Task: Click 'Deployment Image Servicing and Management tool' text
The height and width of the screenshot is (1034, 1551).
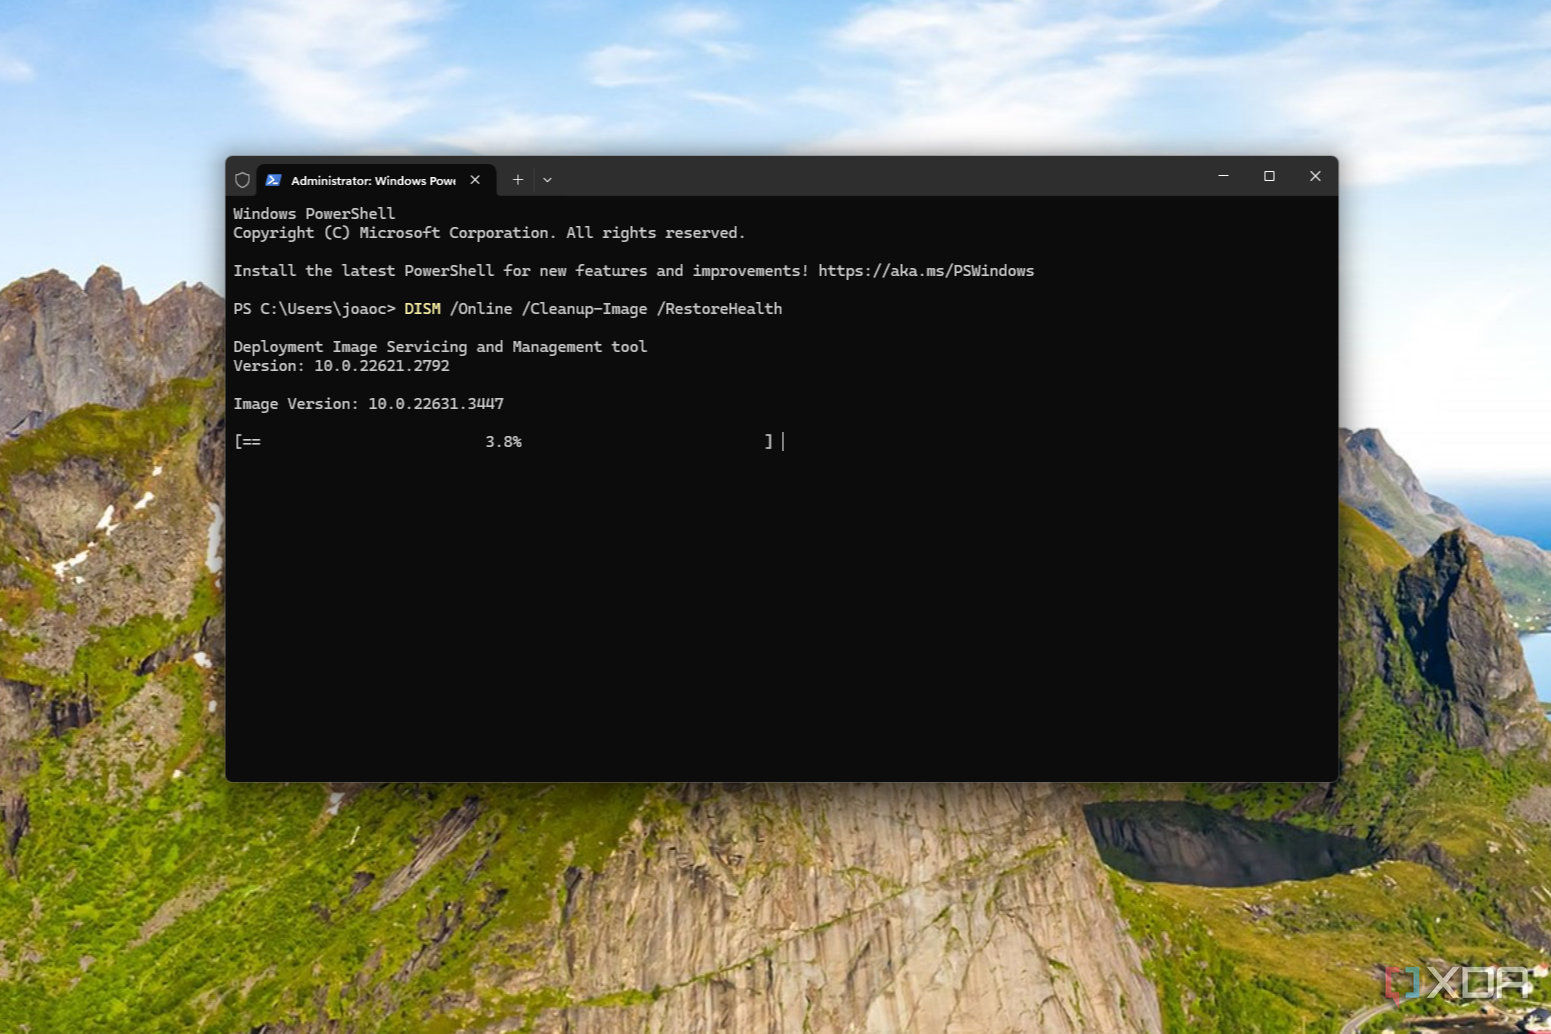Action: click(440, 347)
